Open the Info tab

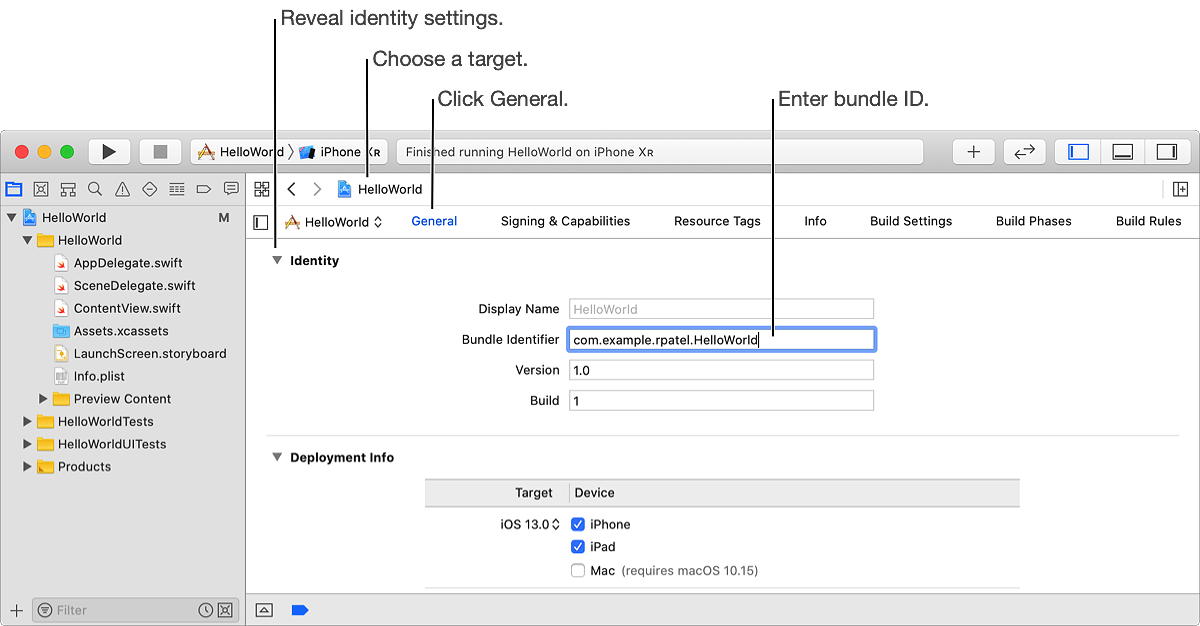(815, 221)
